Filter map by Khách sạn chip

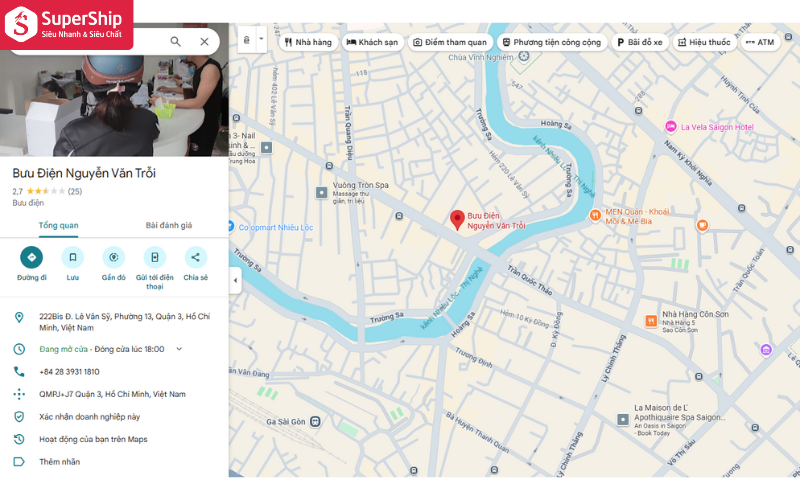[x=372, y=42]
